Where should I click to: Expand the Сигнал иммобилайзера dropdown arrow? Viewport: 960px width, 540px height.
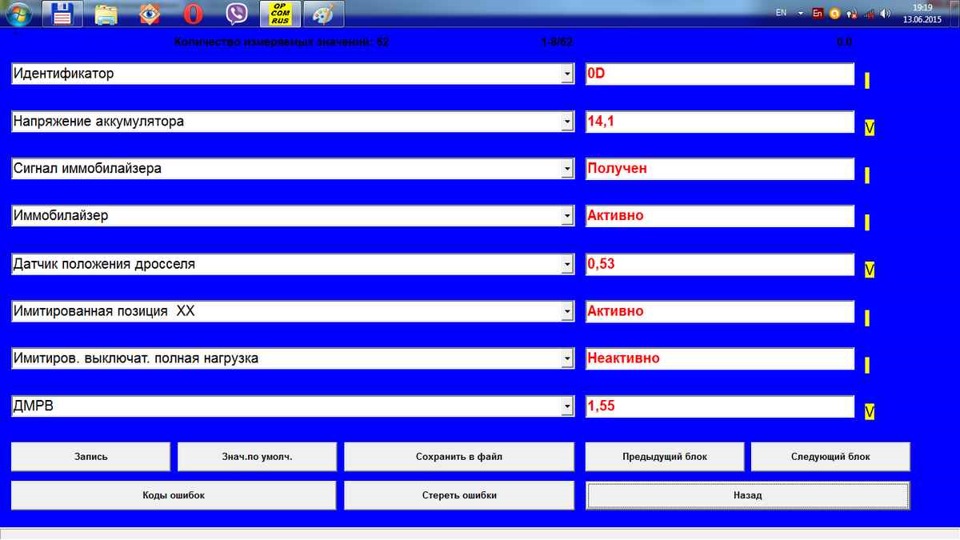coord(567,168)
